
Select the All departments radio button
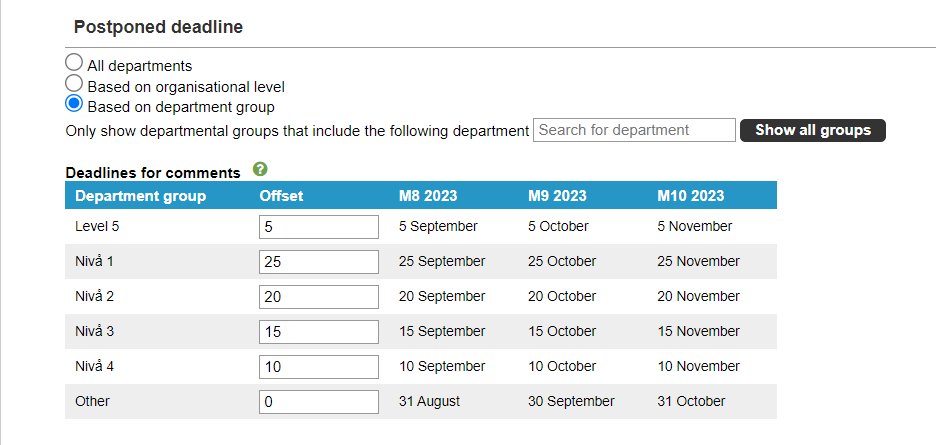click(73, 62)
